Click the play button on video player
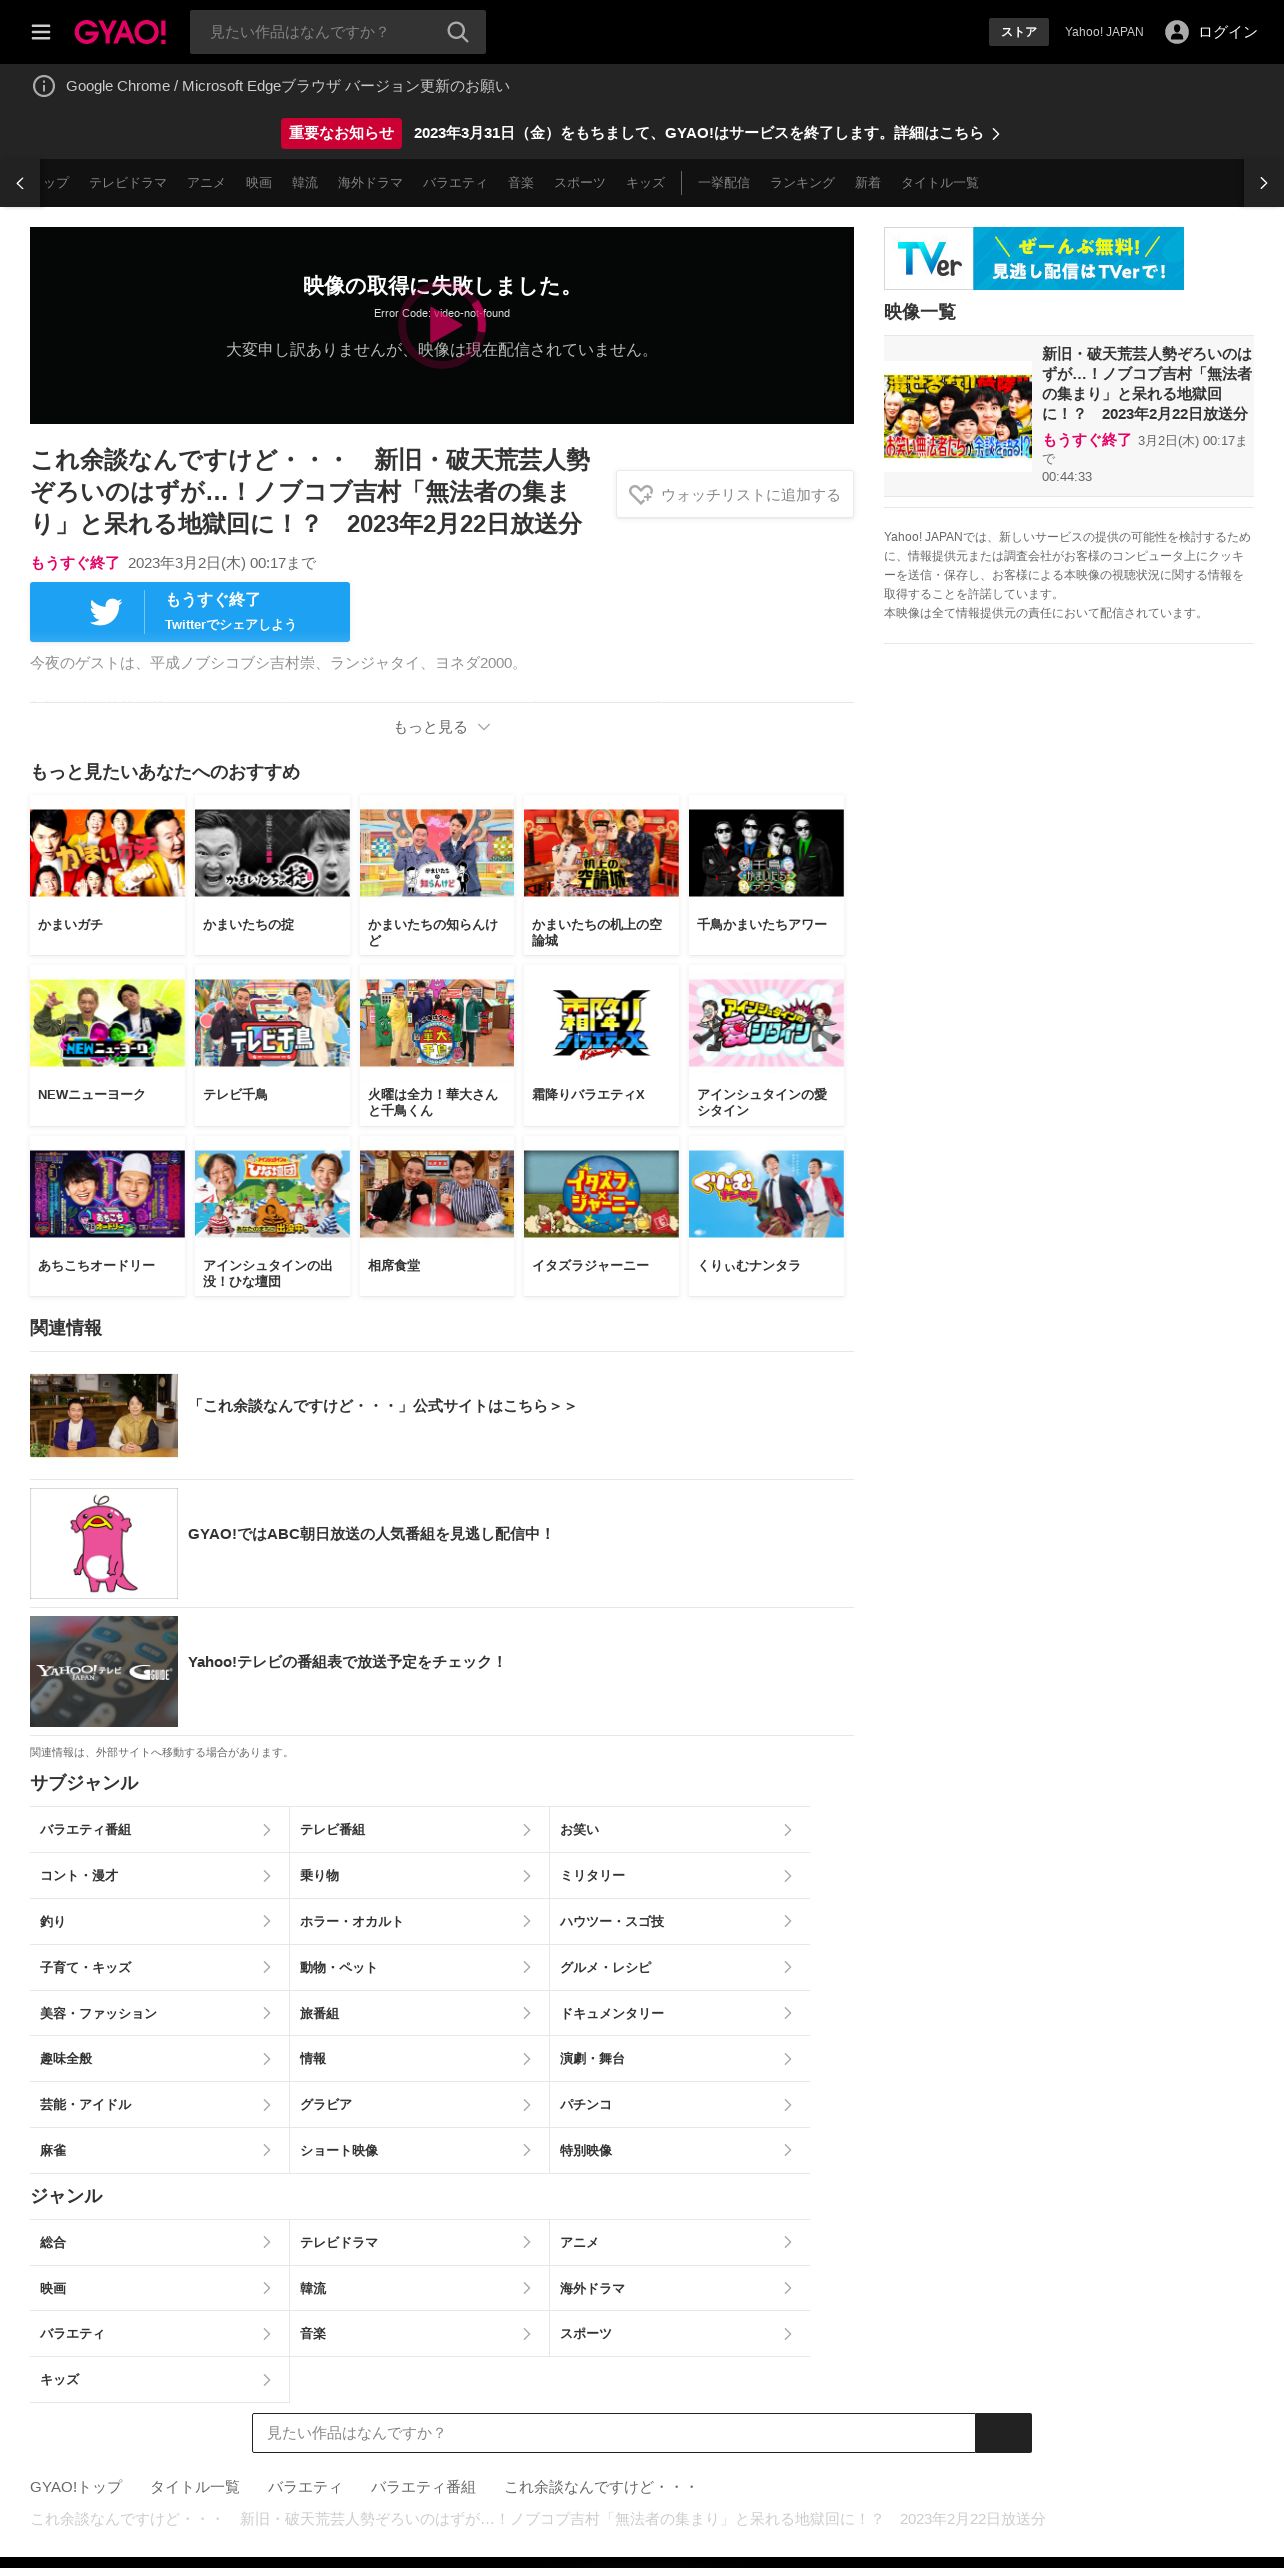This screenshot has width=1284, height=2568. pos(442,325)
